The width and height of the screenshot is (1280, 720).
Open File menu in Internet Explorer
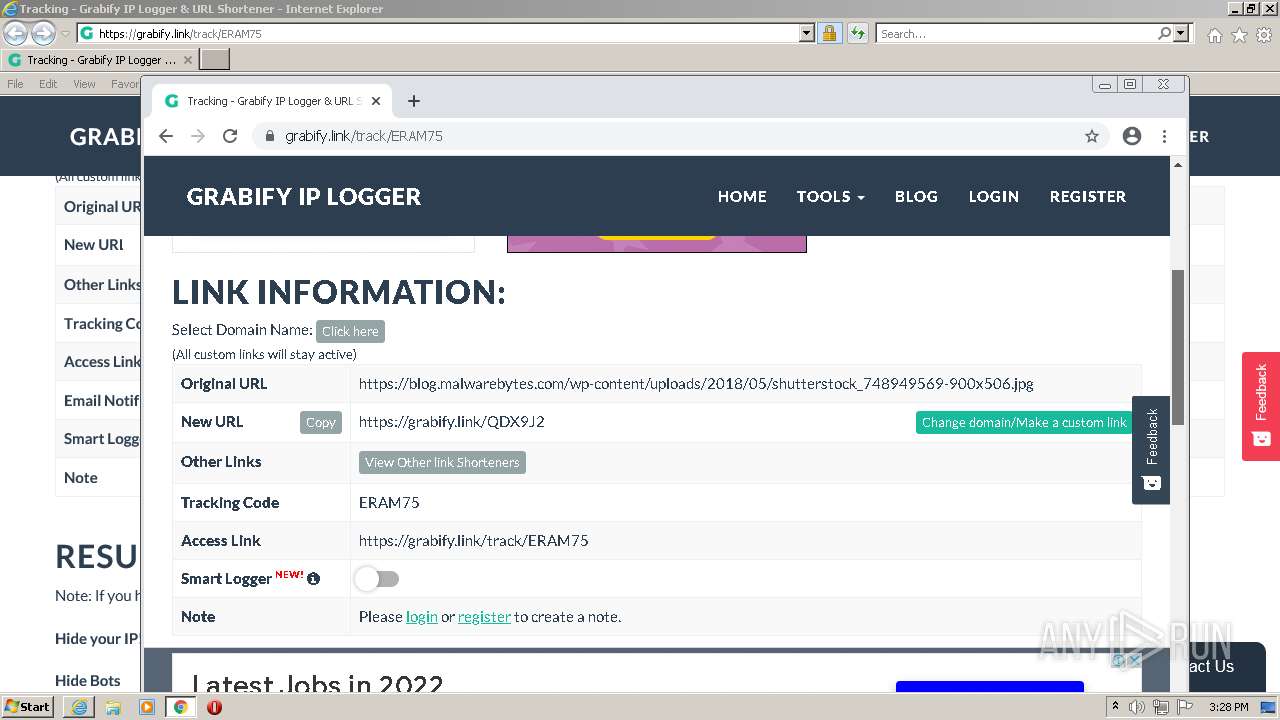(15, 84)
